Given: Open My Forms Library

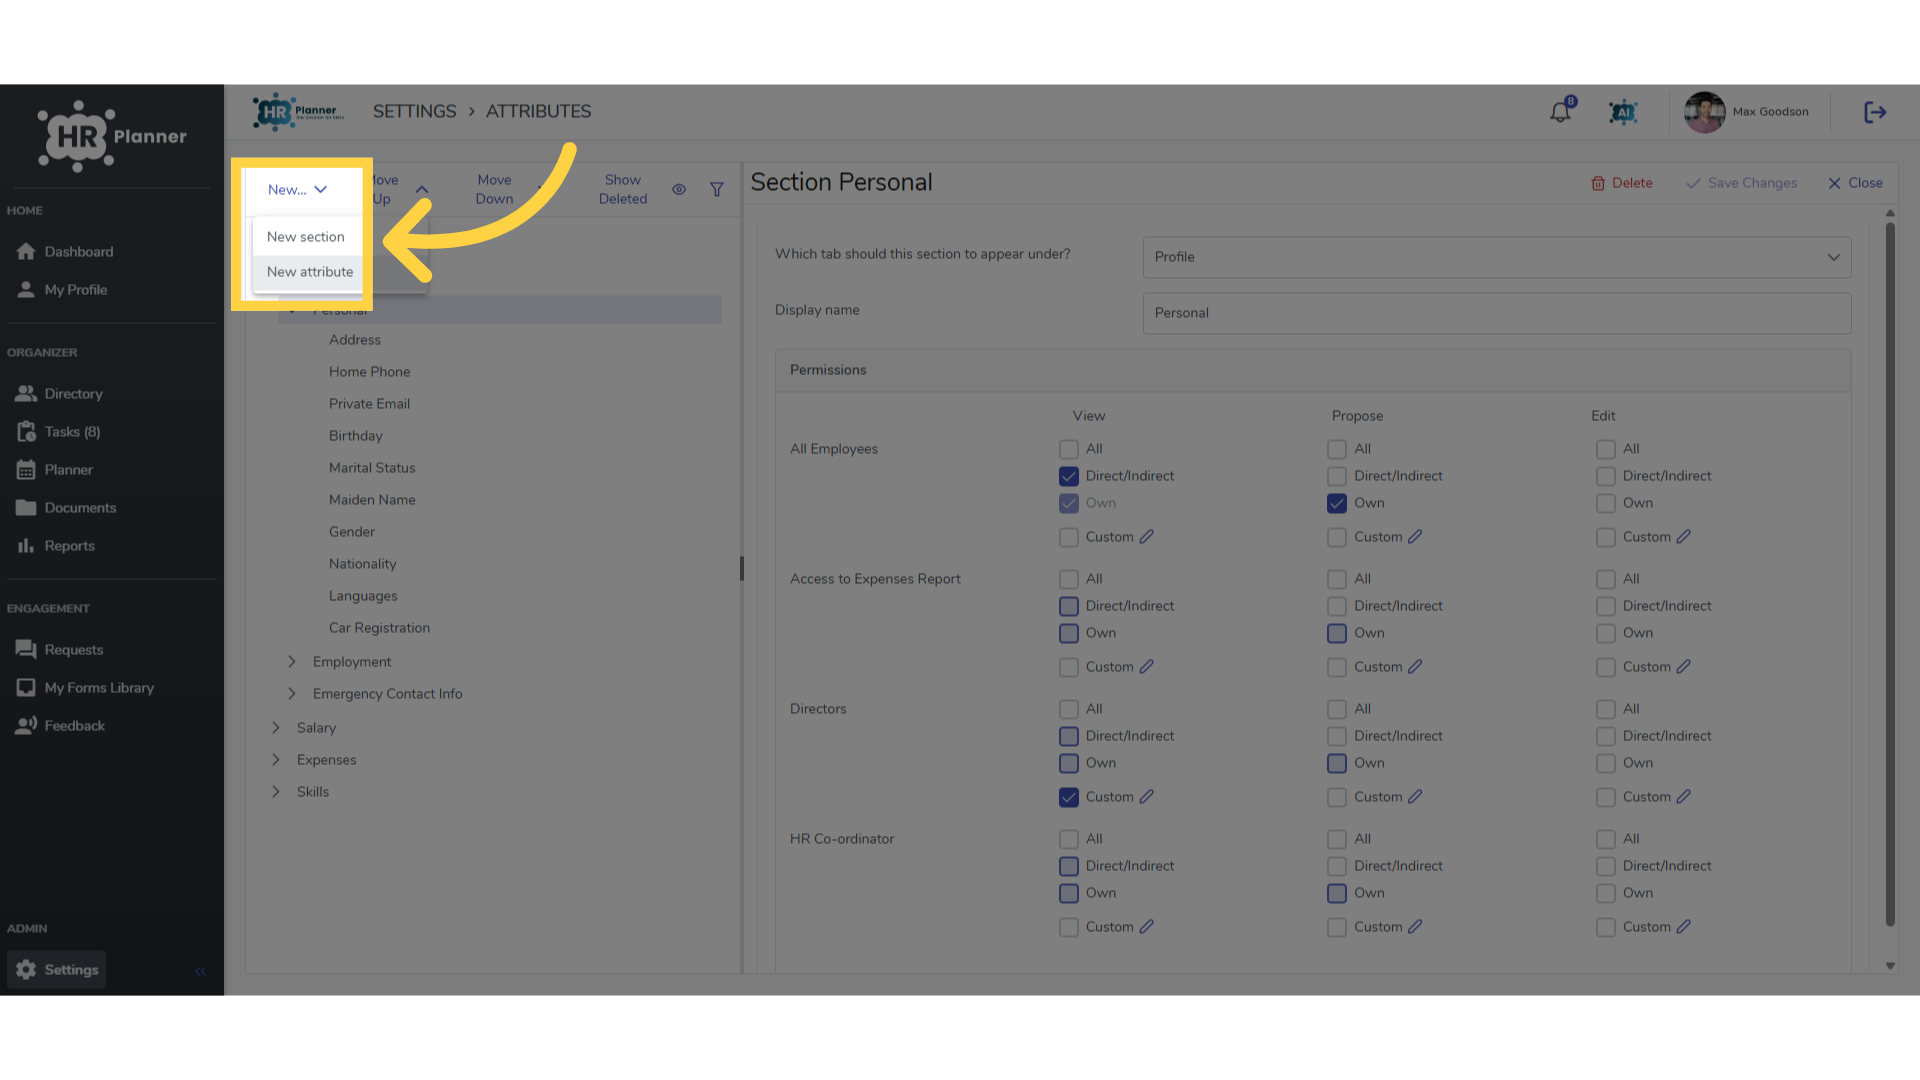Looking at the screenshot, I should pyautogui.click(x=86, y=688).
